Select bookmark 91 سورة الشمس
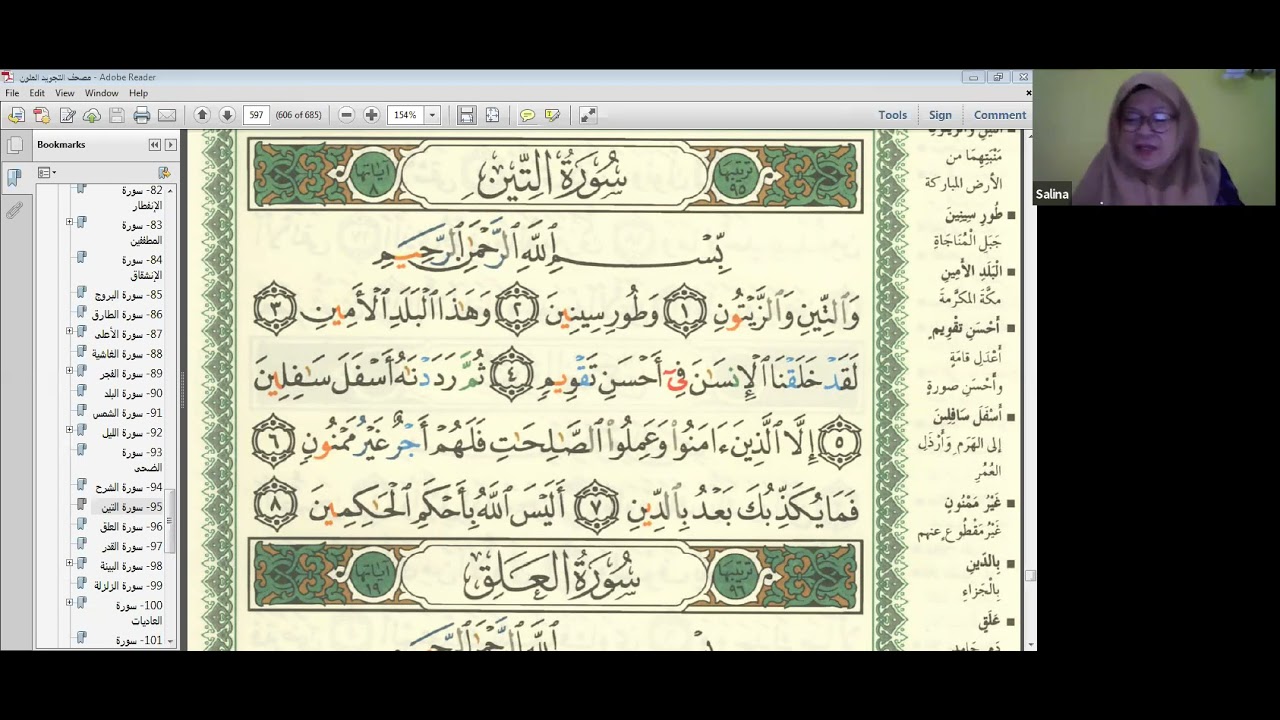This screenshot has height=720, width=1280. point(127,413)
